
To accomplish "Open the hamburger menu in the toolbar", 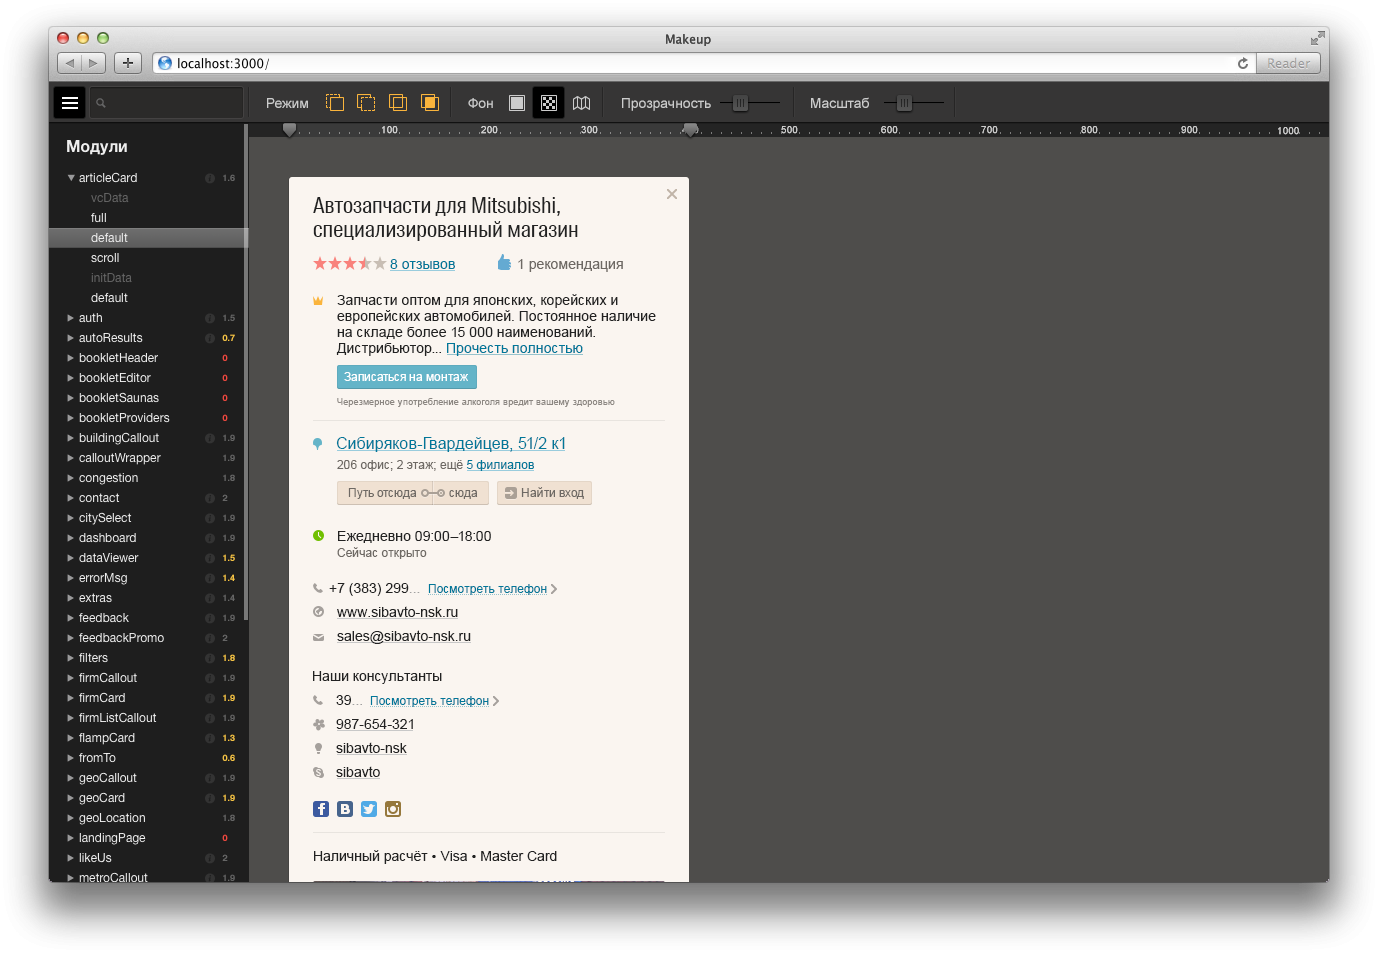I will pyautogui.click(x=70, y=103).
